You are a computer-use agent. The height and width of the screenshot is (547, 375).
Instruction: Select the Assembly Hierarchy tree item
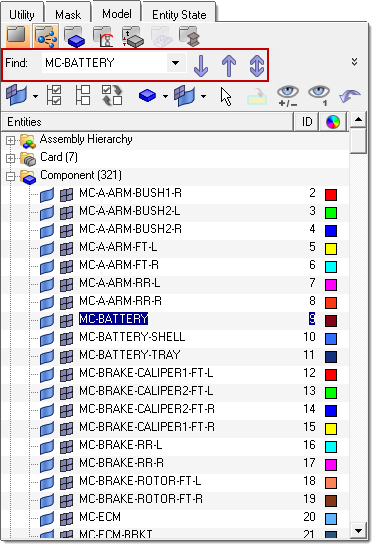point(86,139)
